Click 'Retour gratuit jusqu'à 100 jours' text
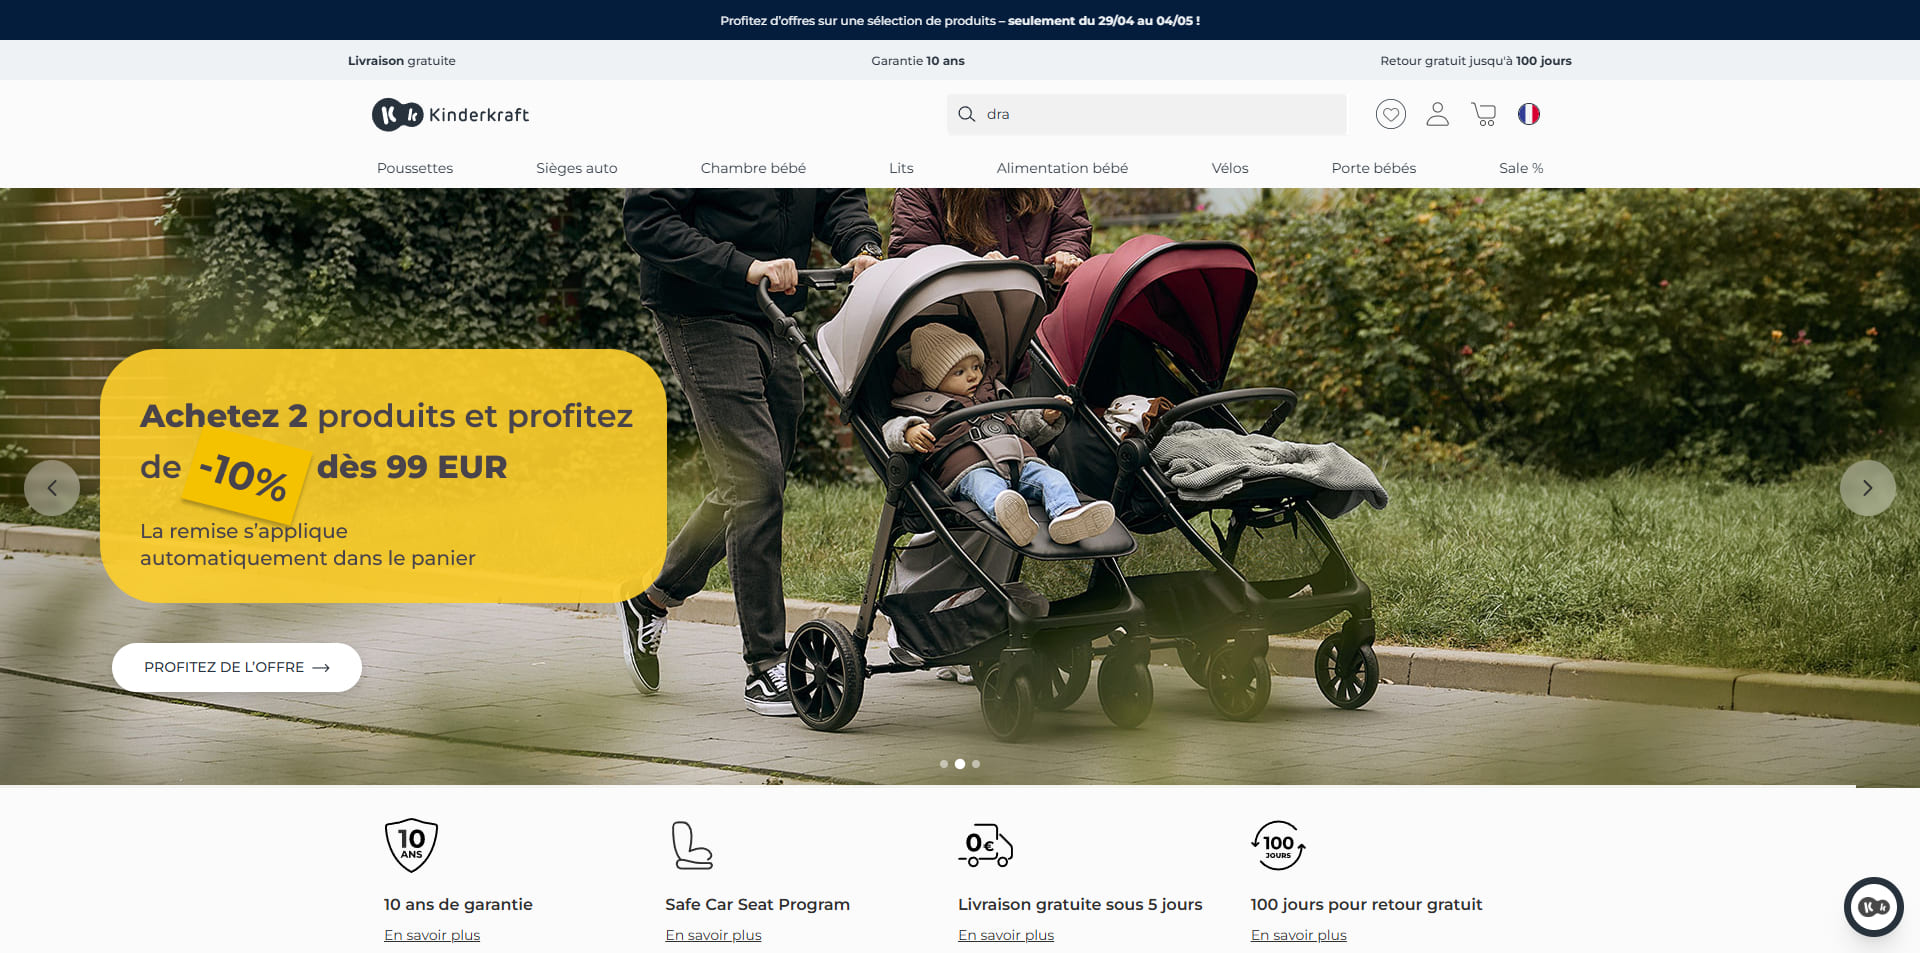1920x953 pixels. point(1476,61)
